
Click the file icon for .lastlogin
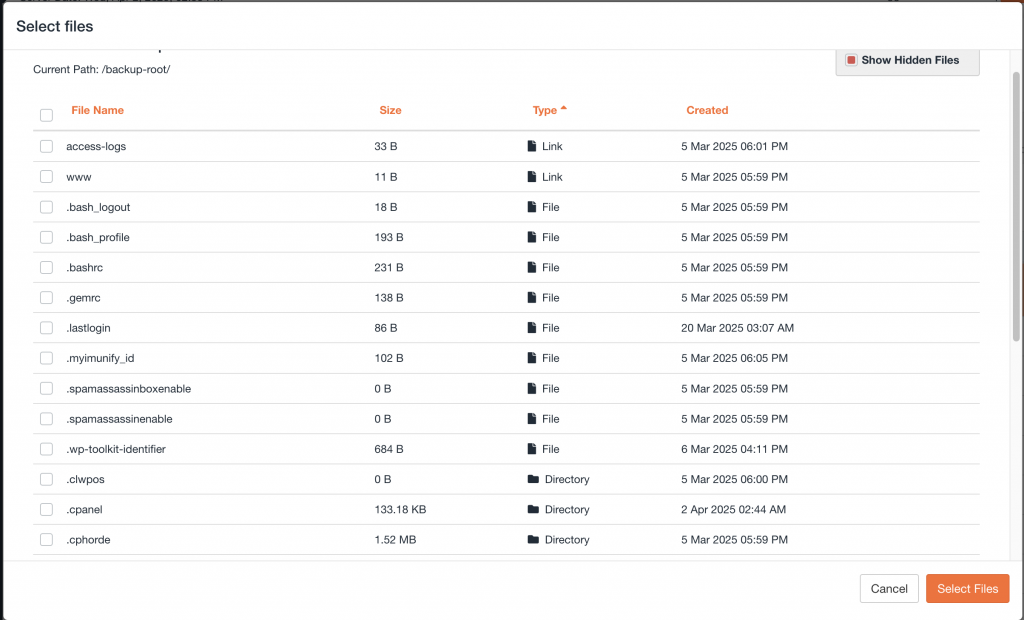click(x=532, y=328)
